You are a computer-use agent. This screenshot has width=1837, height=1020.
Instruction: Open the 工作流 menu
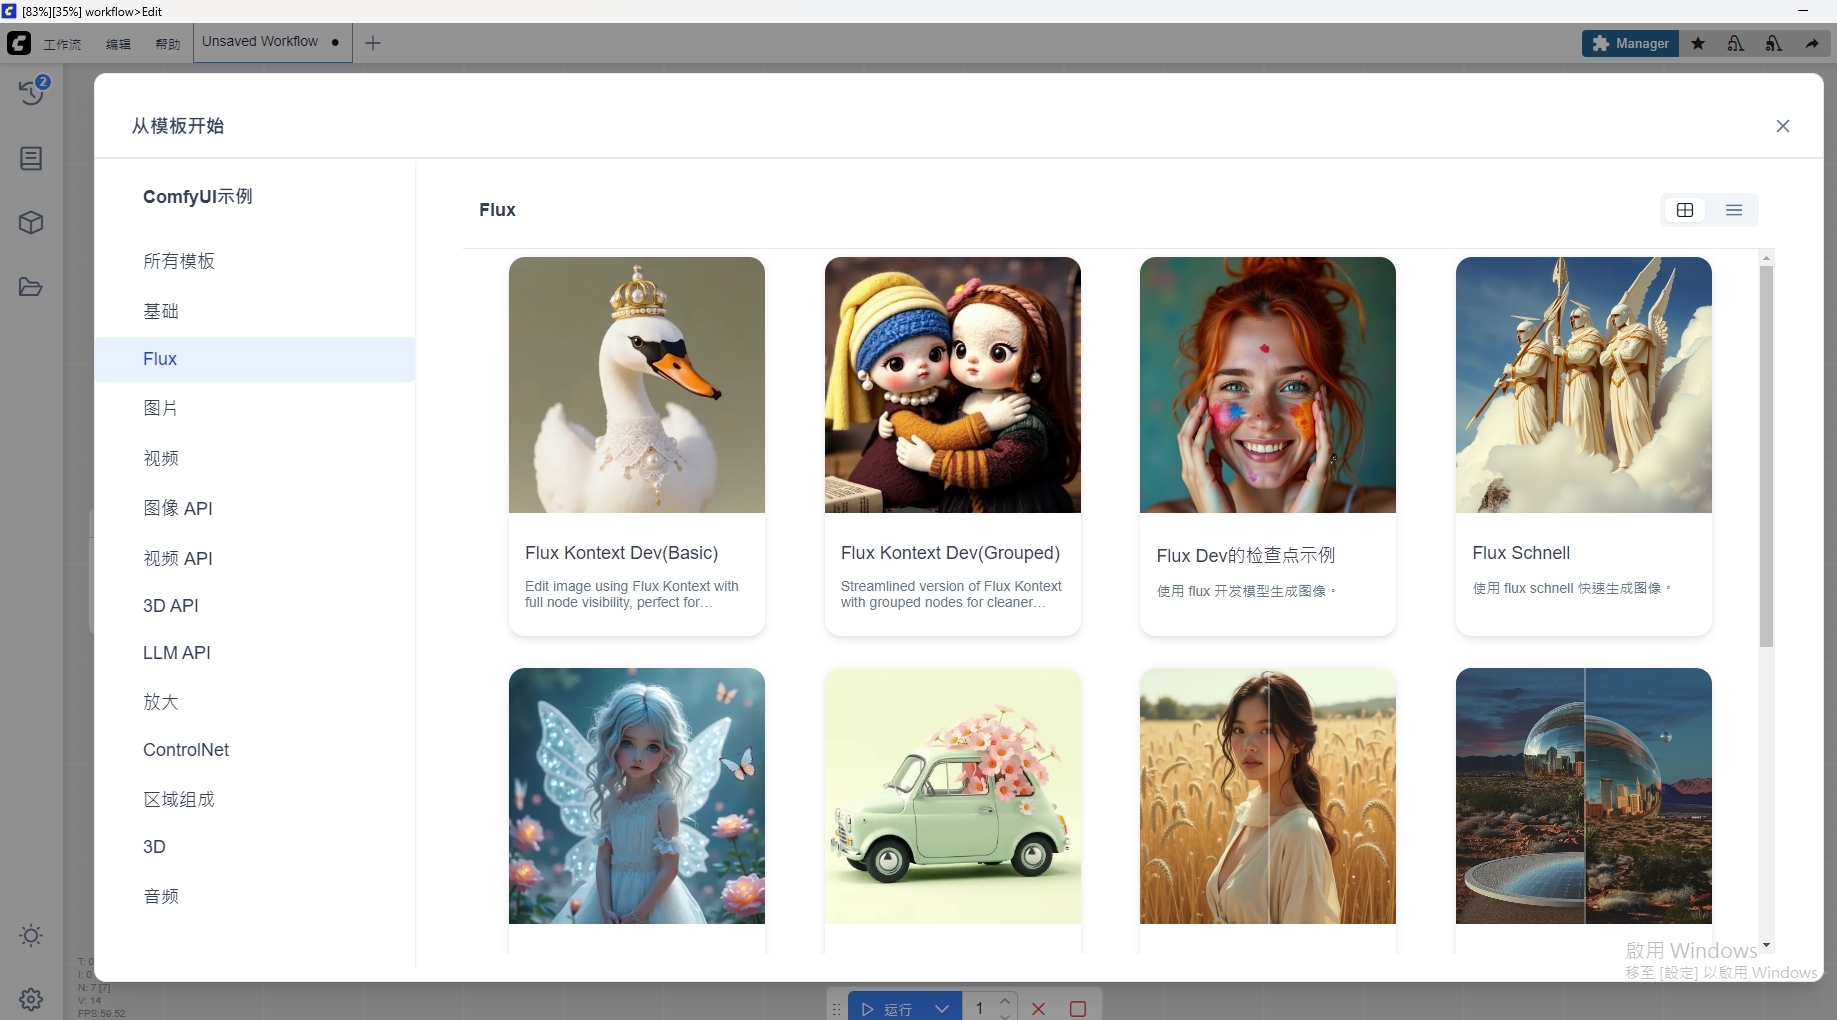click(62, 44)
